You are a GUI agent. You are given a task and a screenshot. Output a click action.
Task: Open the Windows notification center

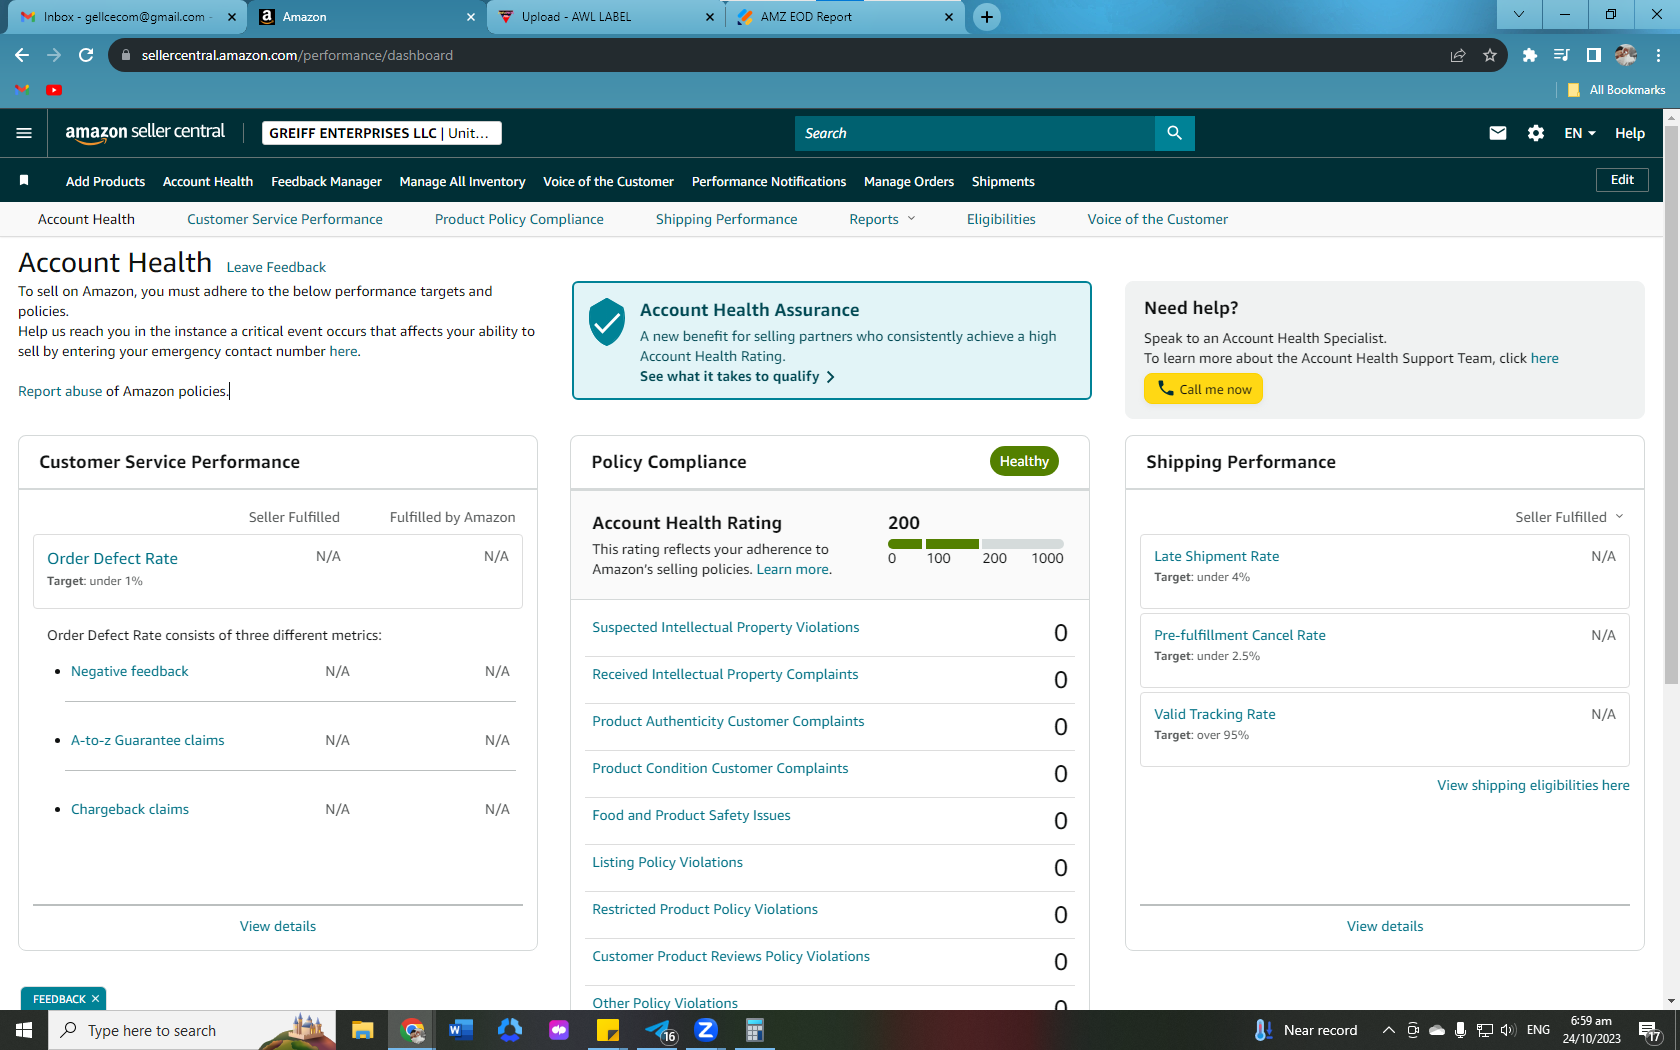[x=1650, y=1030]
